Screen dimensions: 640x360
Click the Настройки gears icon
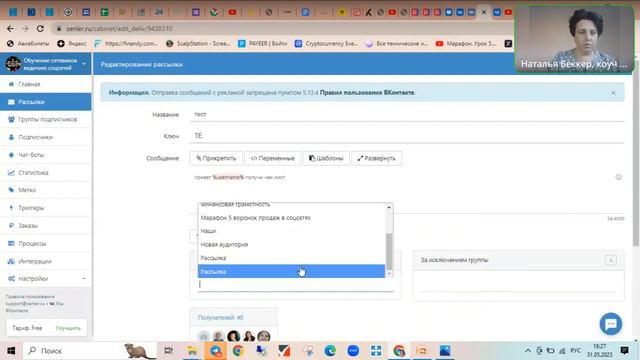tap(11, 278)
